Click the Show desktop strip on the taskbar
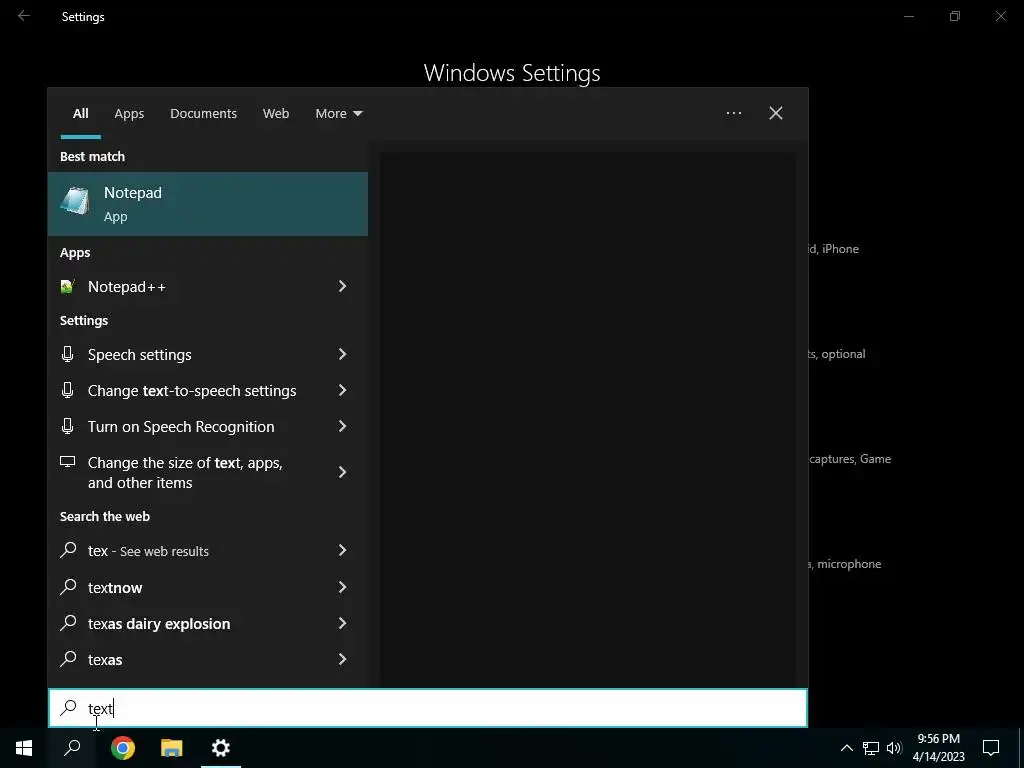The height and width of the screenshot is (768, 1024). (x=1021, y=748)
